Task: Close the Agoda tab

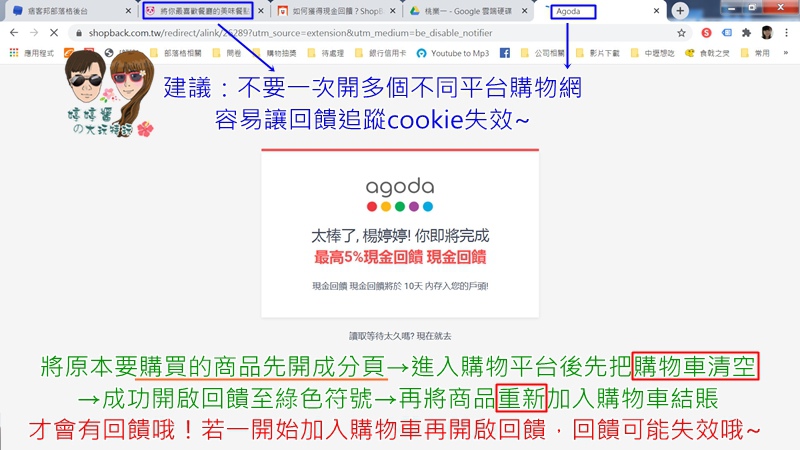Action: click(656, 11)
